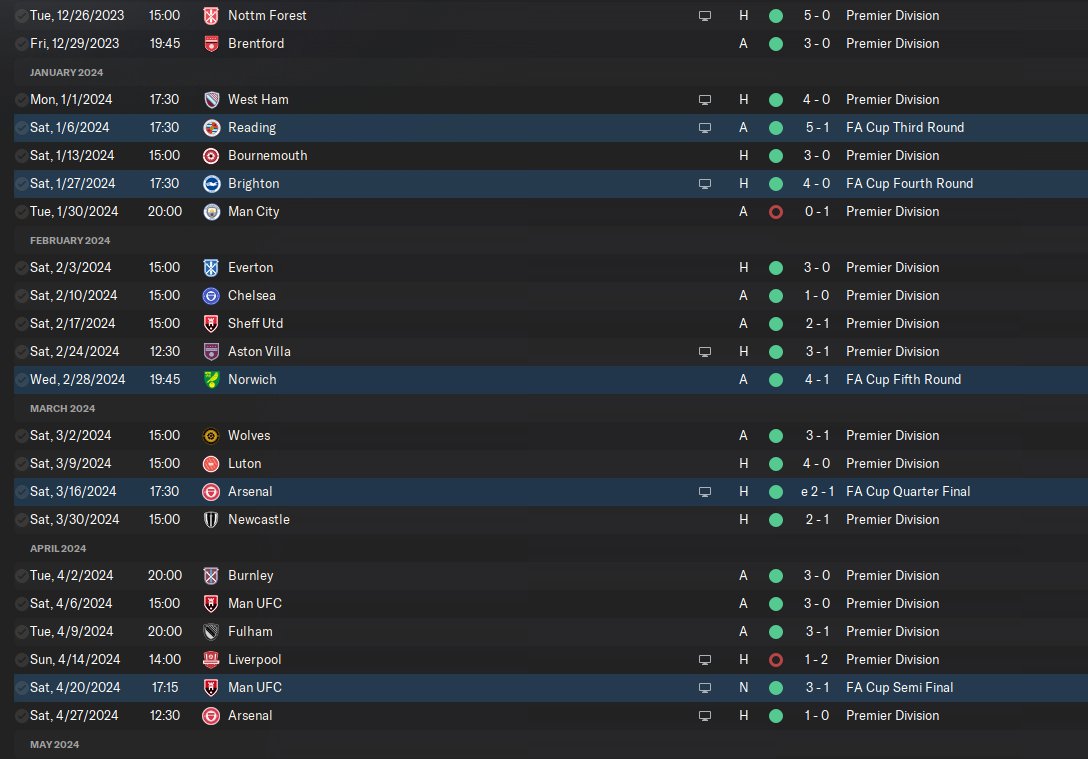This screenshot has width=1088, height=759.
Task: Click the Liverpool club crest icon
Action: (211, 660)
